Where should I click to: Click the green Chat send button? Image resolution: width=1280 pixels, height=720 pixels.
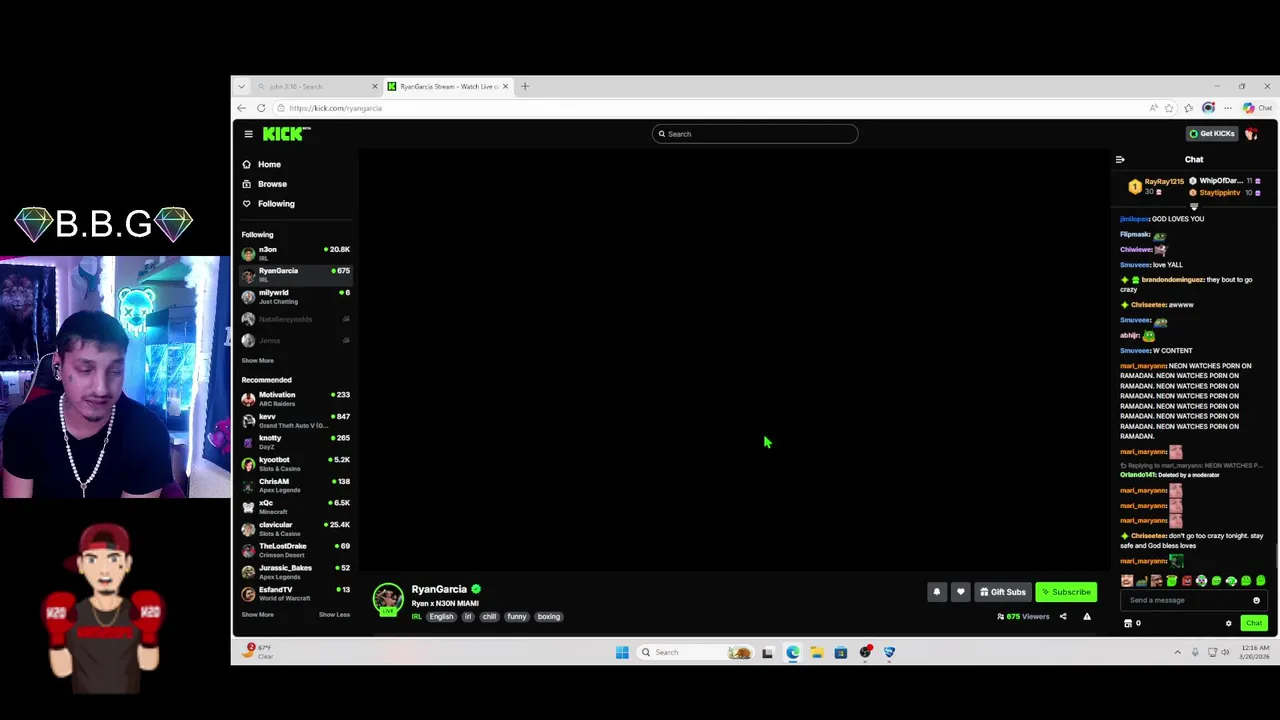tap(1254, 624)
